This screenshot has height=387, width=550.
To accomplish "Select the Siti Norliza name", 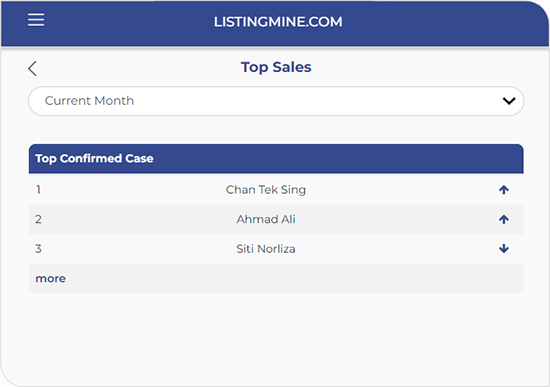I will (x=266, y=249).
